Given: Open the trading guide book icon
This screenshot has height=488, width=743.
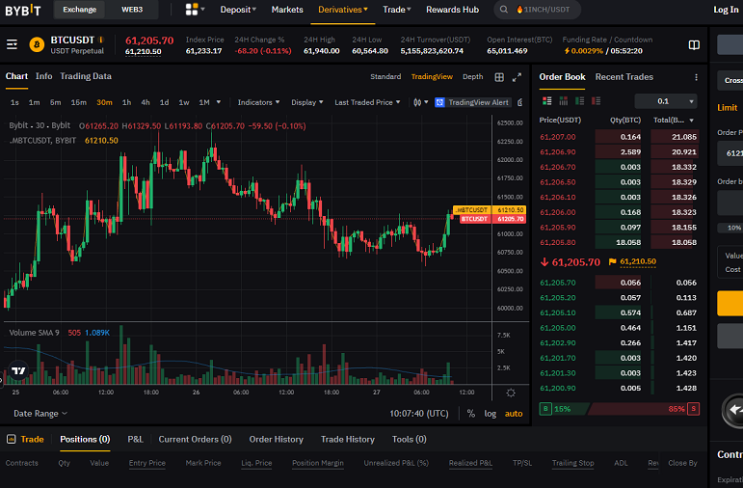Looking at the screenshot, I should coord(694,45).
